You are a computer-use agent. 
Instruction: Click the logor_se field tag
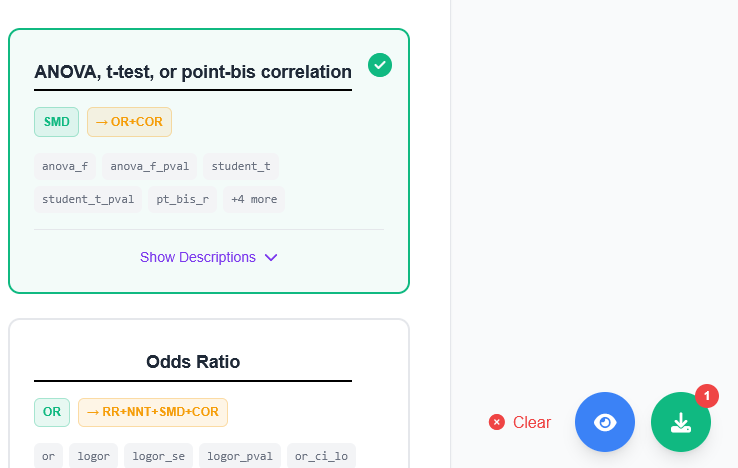pos(159,456)
